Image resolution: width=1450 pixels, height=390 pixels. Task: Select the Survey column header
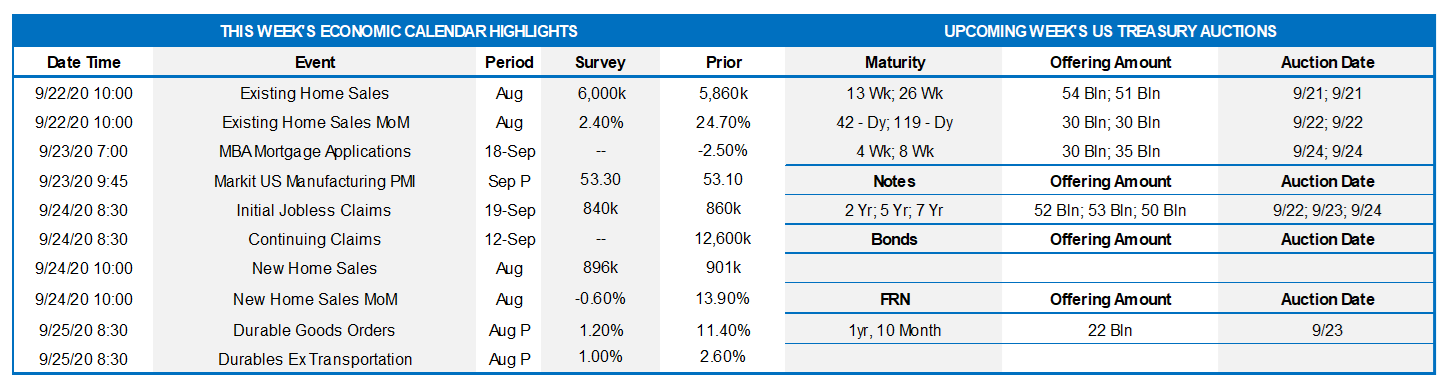(x=600, y=62)
